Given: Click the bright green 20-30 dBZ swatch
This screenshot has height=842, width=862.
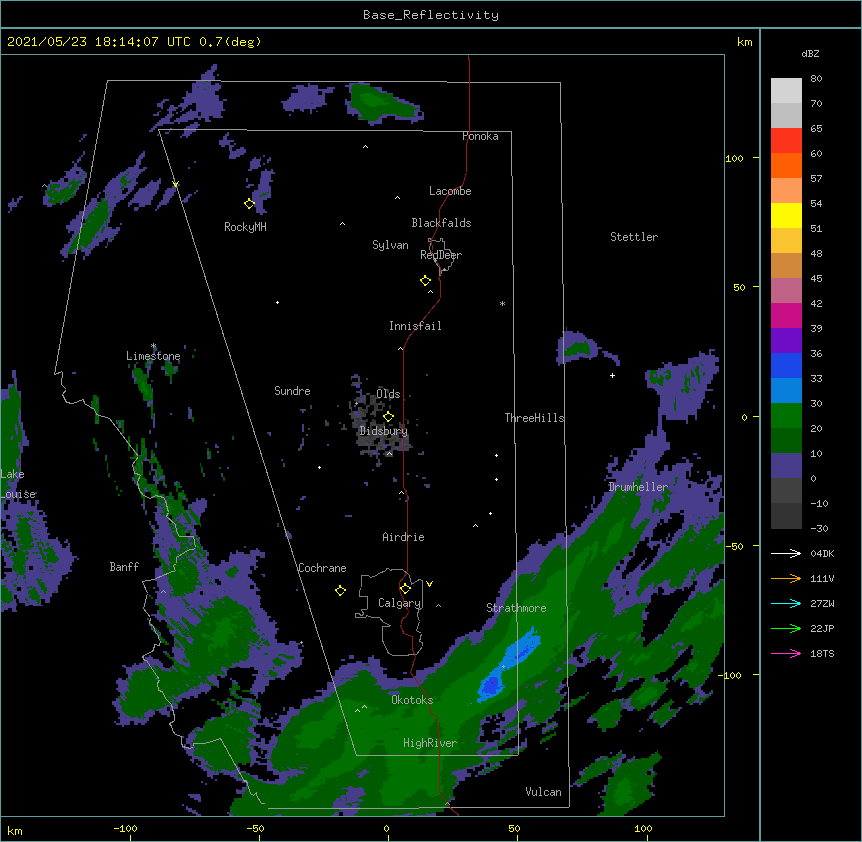Looking at the screenshot, I should click(x=786, y=416).
